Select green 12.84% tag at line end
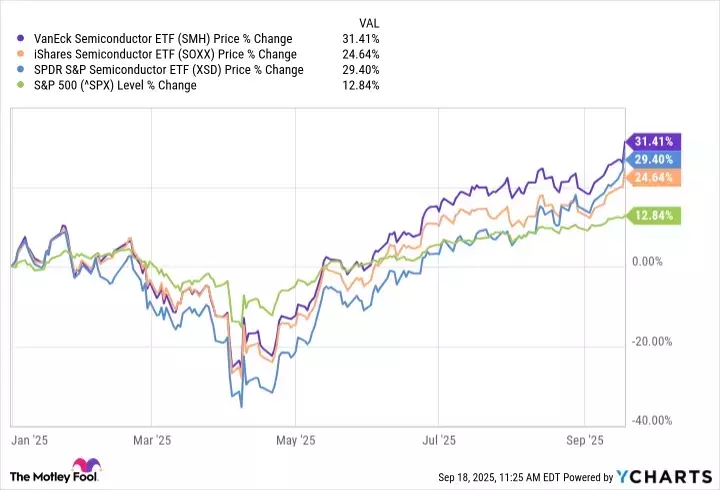 pos(652,214)
